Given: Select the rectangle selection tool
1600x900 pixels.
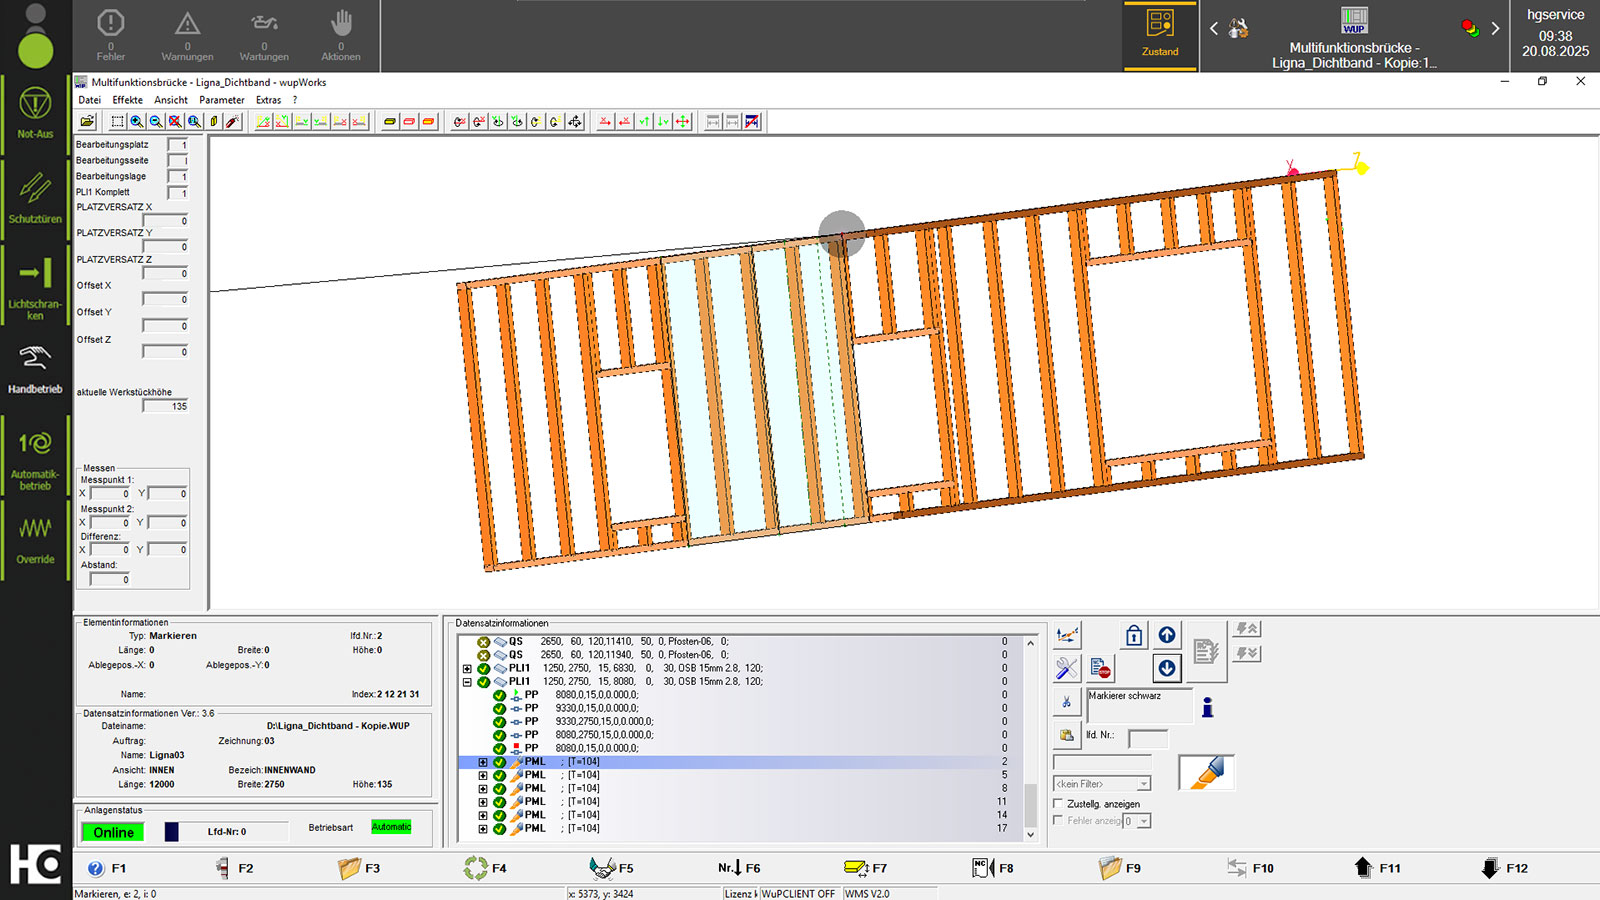Looking at the screenshot, I should [117, 122].
